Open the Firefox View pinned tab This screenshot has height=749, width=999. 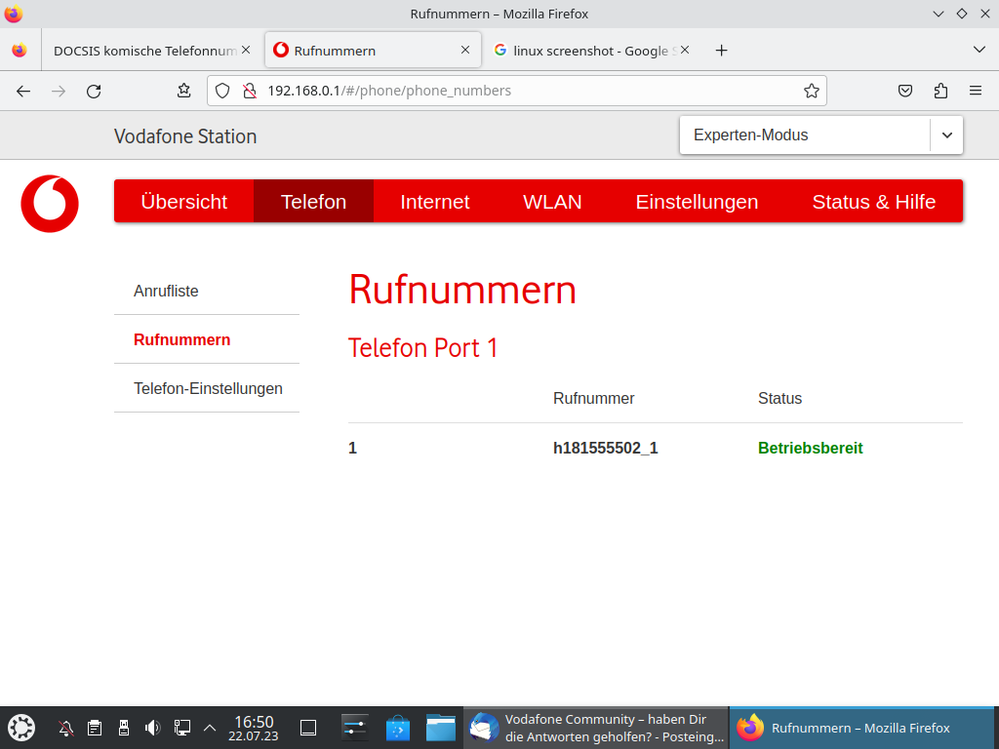(x=20, y=50)
